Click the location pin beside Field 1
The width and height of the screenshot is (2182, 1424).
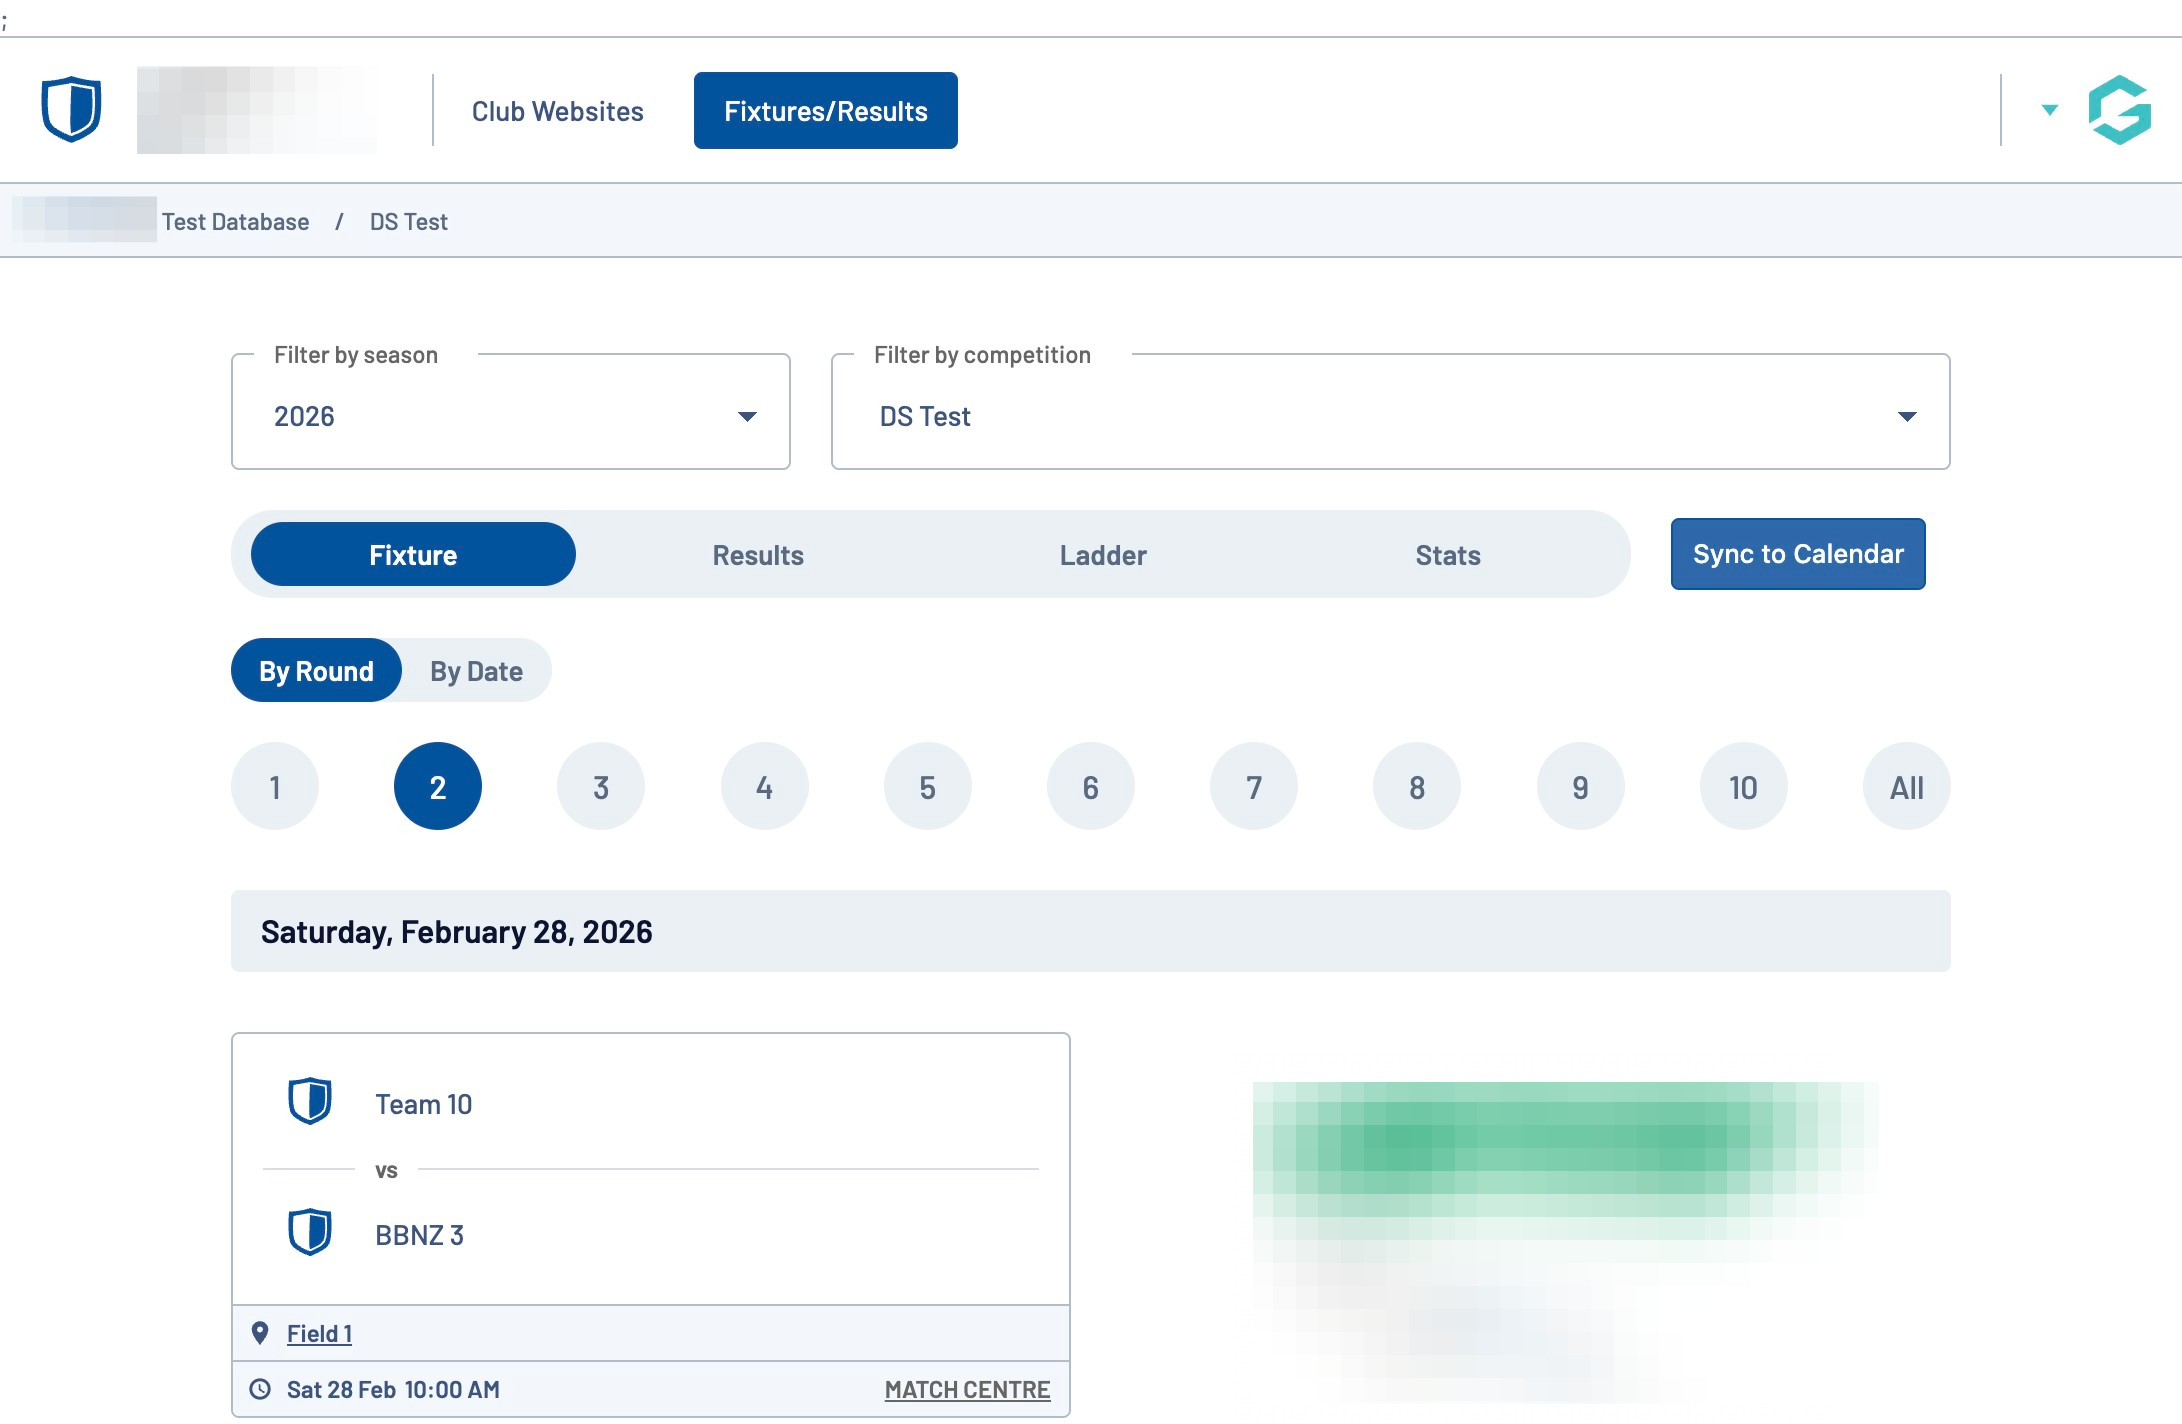click(x=260, y=1333)
